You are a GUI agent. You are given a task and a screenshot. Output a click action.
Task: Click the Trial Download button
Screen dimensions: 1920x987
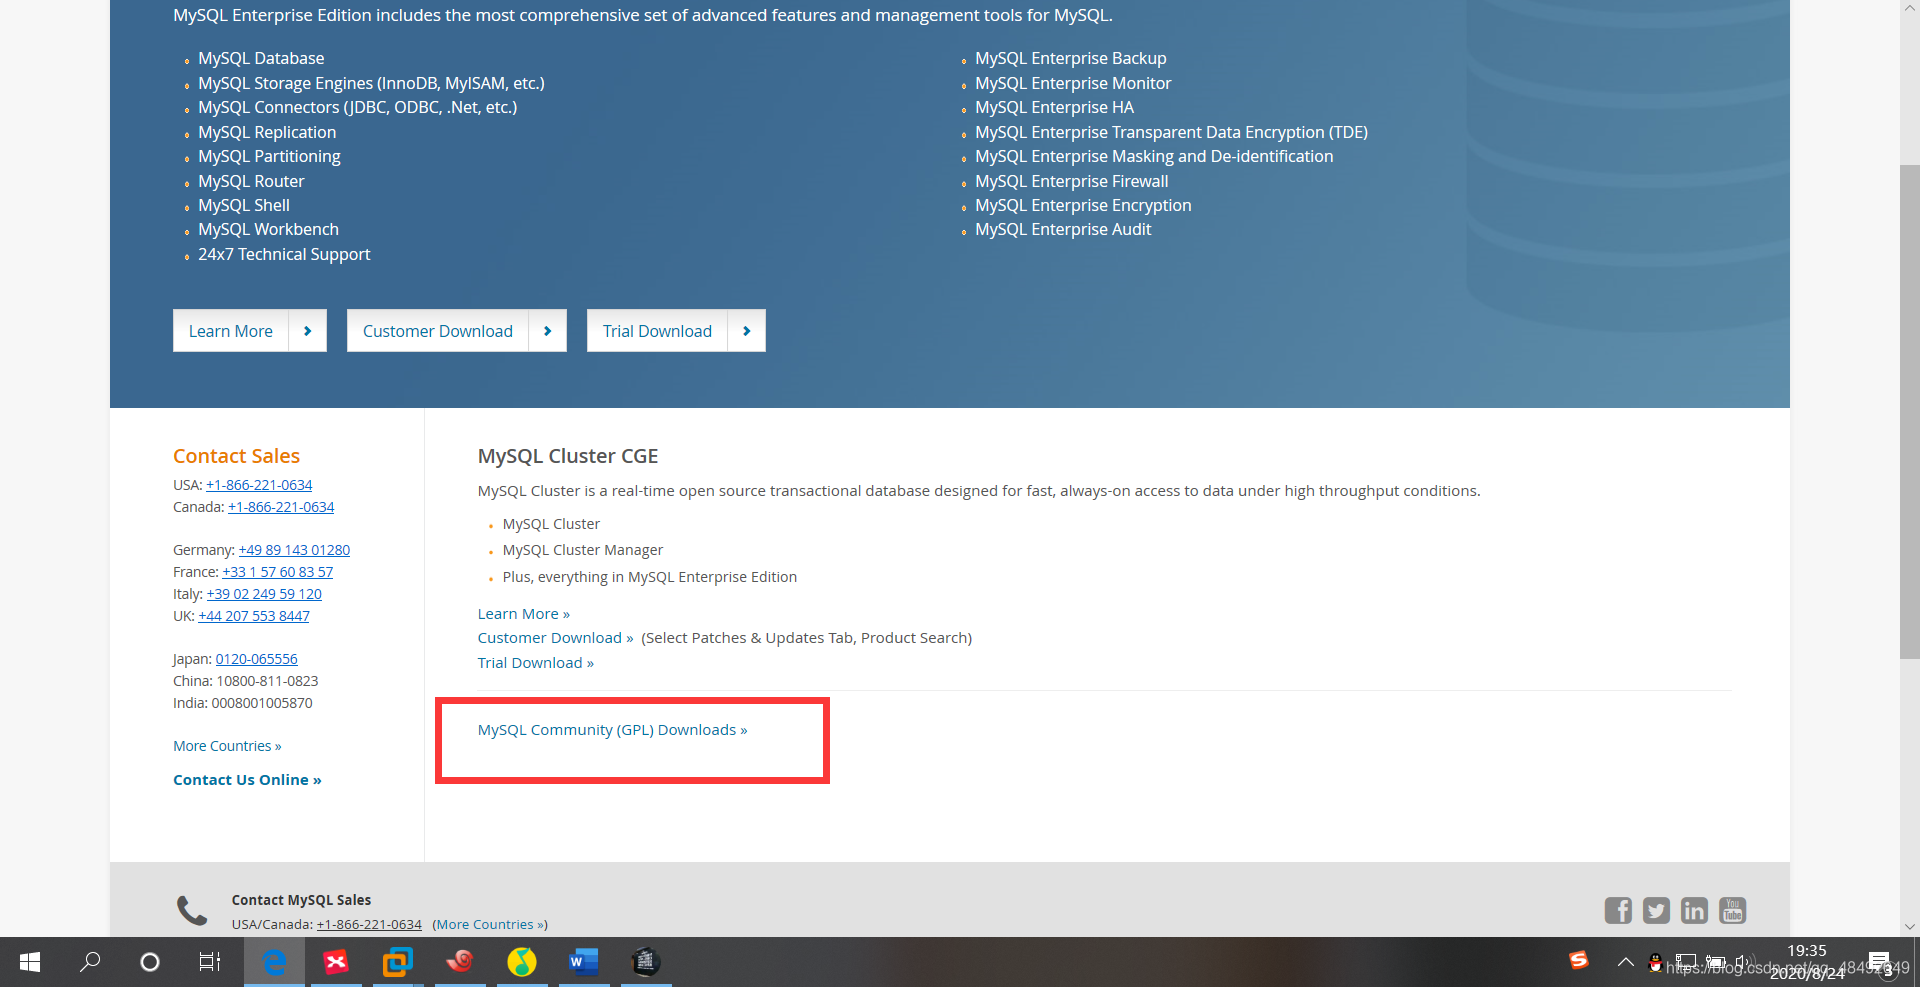[657, 331]
